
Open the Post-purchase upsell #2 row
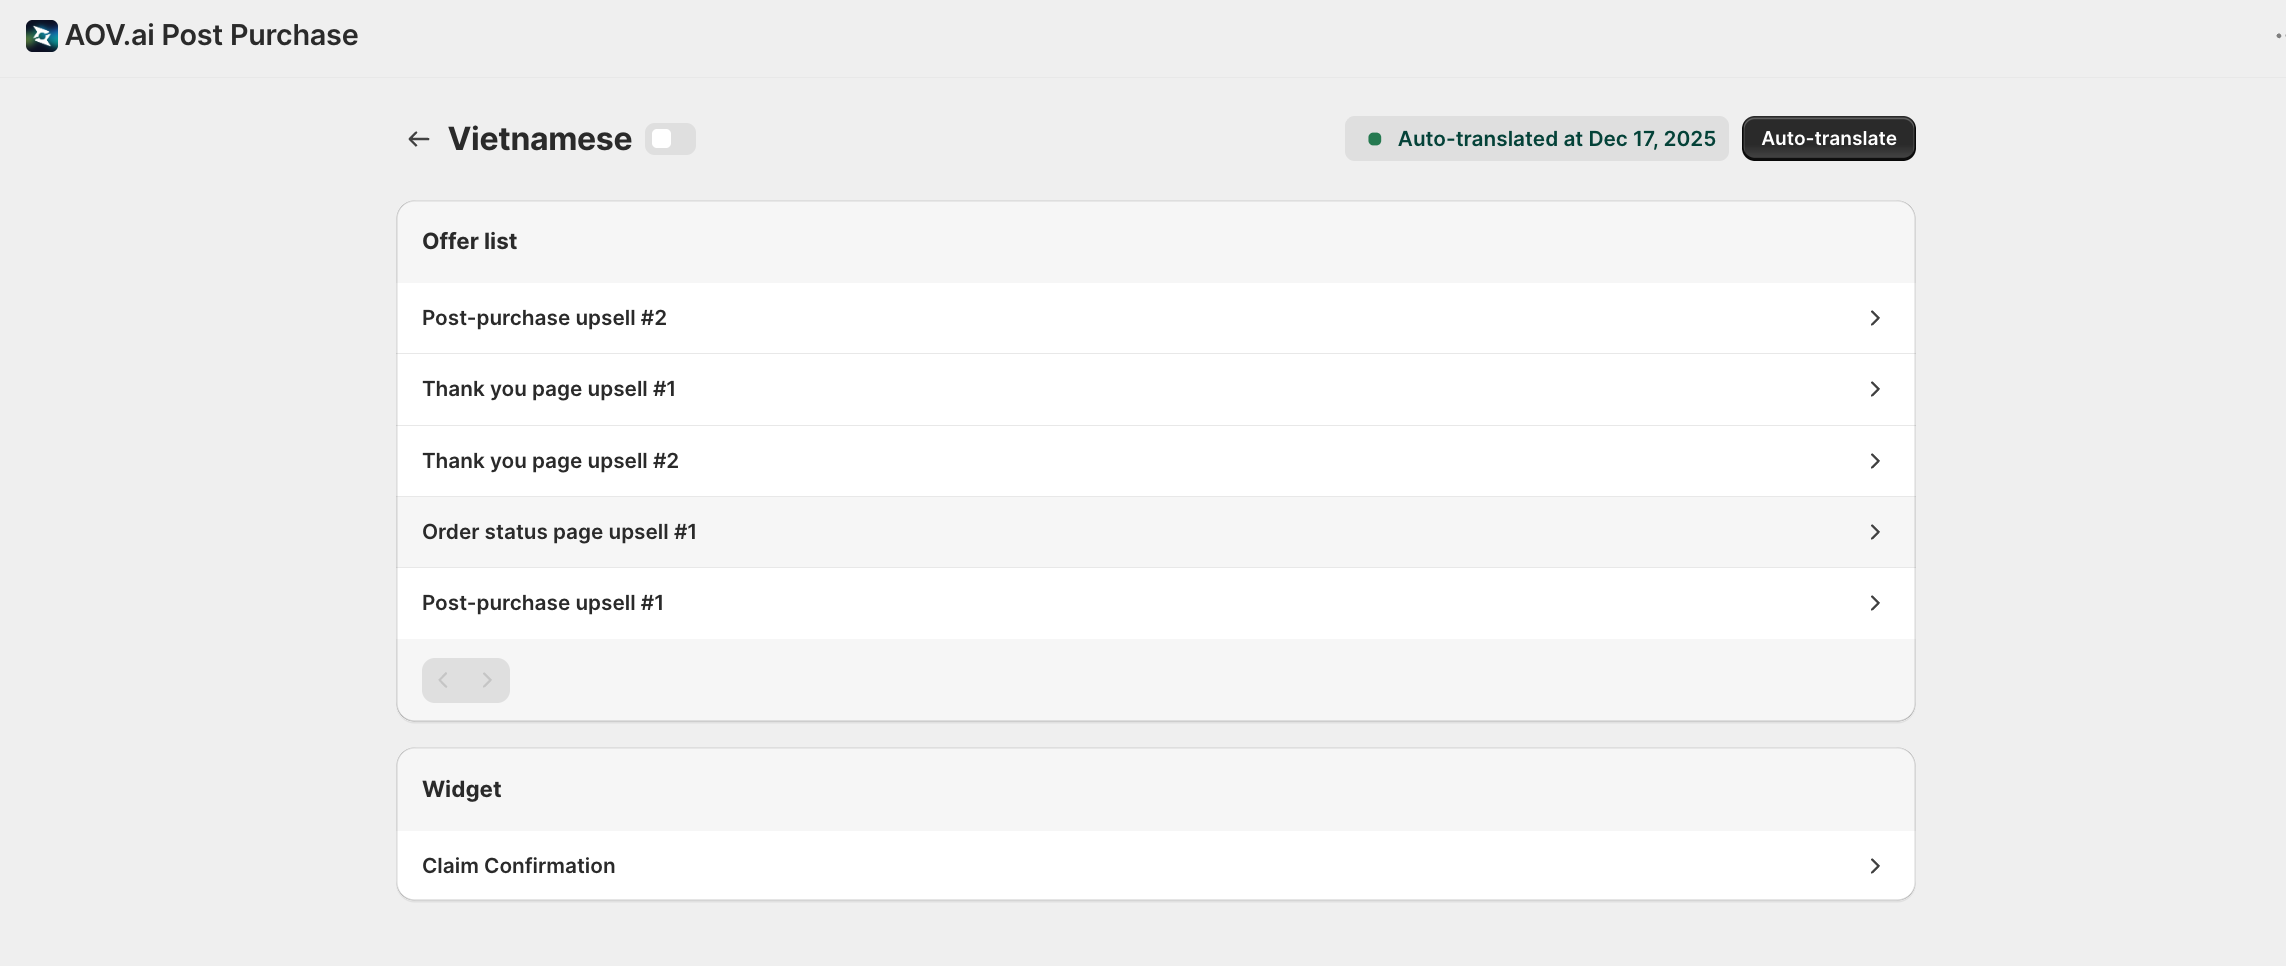click(x=1156, y=318)
